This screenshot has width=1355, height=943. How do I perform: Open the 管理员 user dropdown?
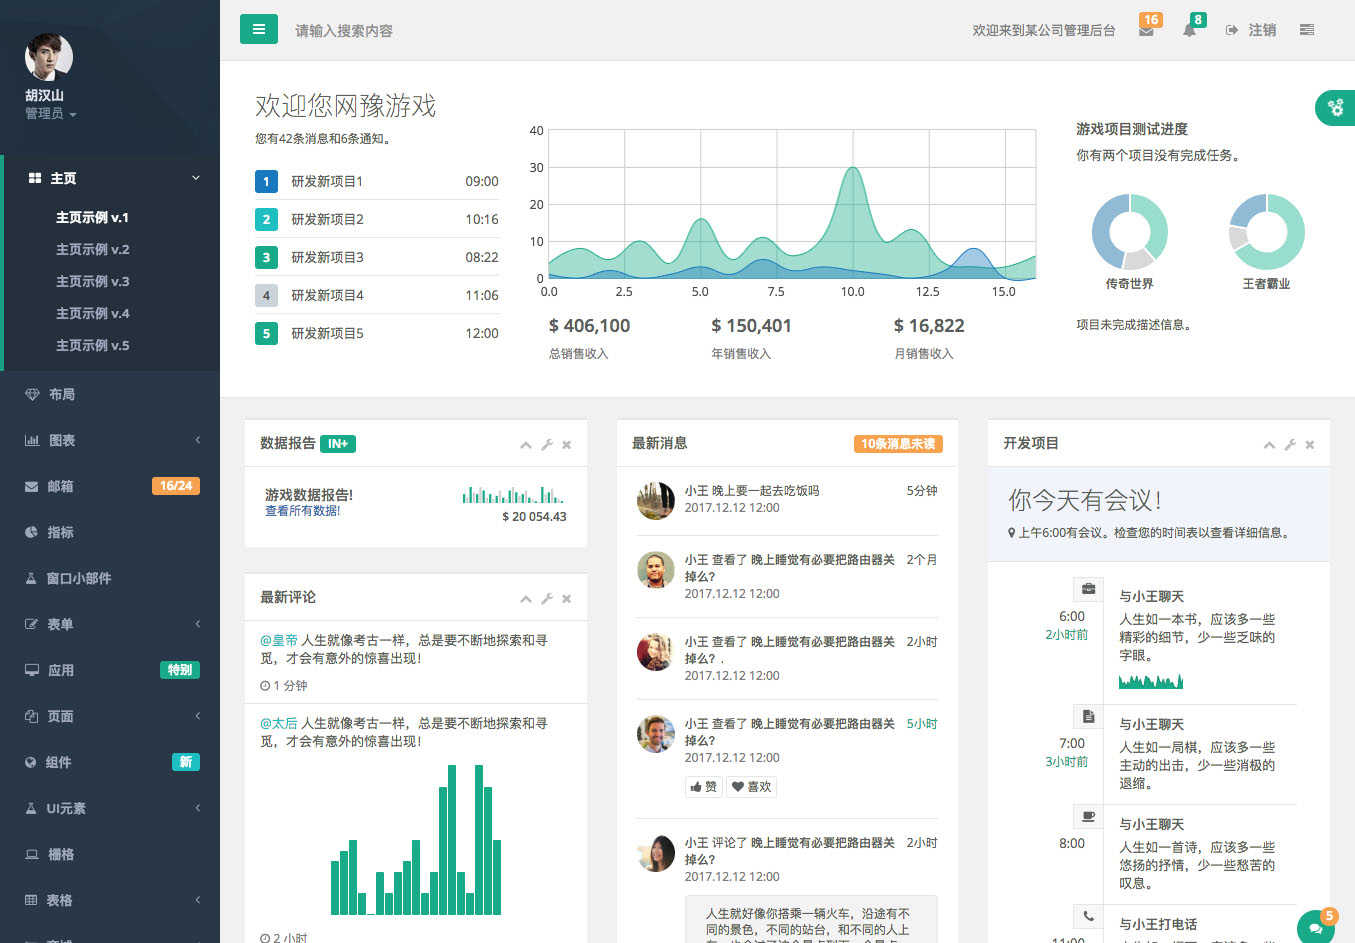(x=50, y=113)
